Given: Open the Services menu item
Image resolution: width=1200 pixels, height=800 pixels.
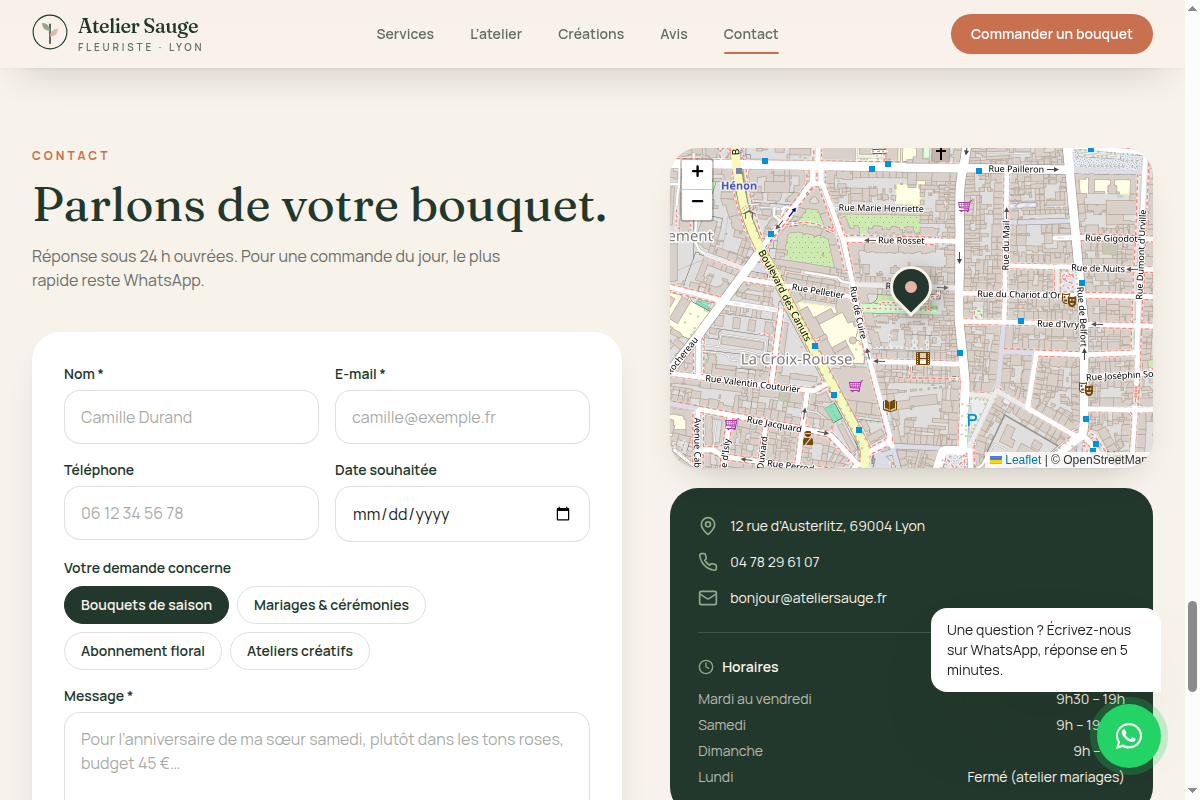Looking at the screenshot, I should [405, 34].
